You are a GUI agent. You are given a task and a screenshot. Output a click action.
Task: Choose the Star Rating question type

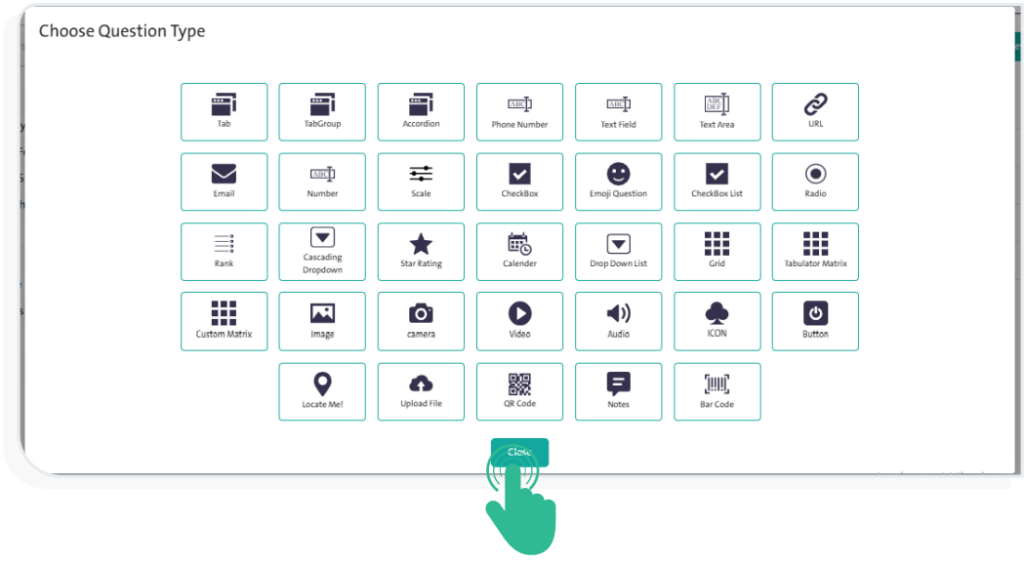point(421,252)
